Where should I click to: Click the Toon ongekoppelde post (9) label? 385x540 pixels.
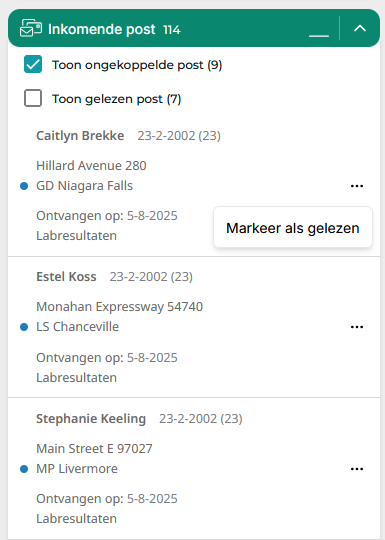click(137, 65)
